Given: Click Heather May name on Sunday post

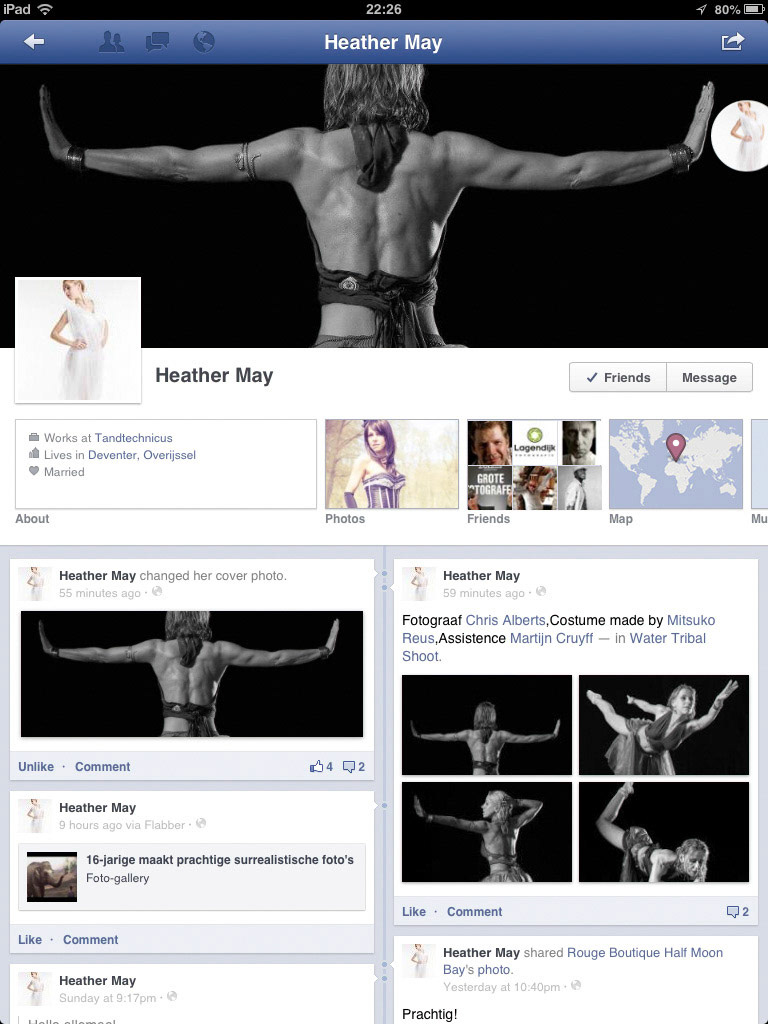Looking at the screenshot, I should 97,980.
